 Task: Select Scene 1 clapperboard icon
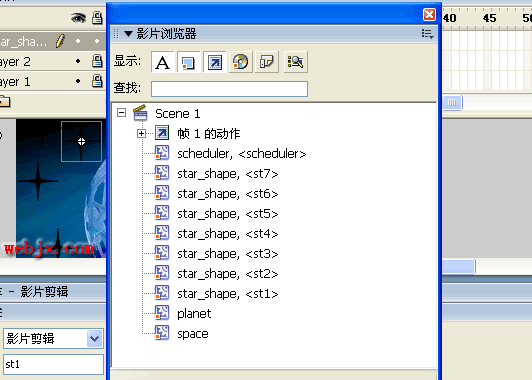click(140, 113)
